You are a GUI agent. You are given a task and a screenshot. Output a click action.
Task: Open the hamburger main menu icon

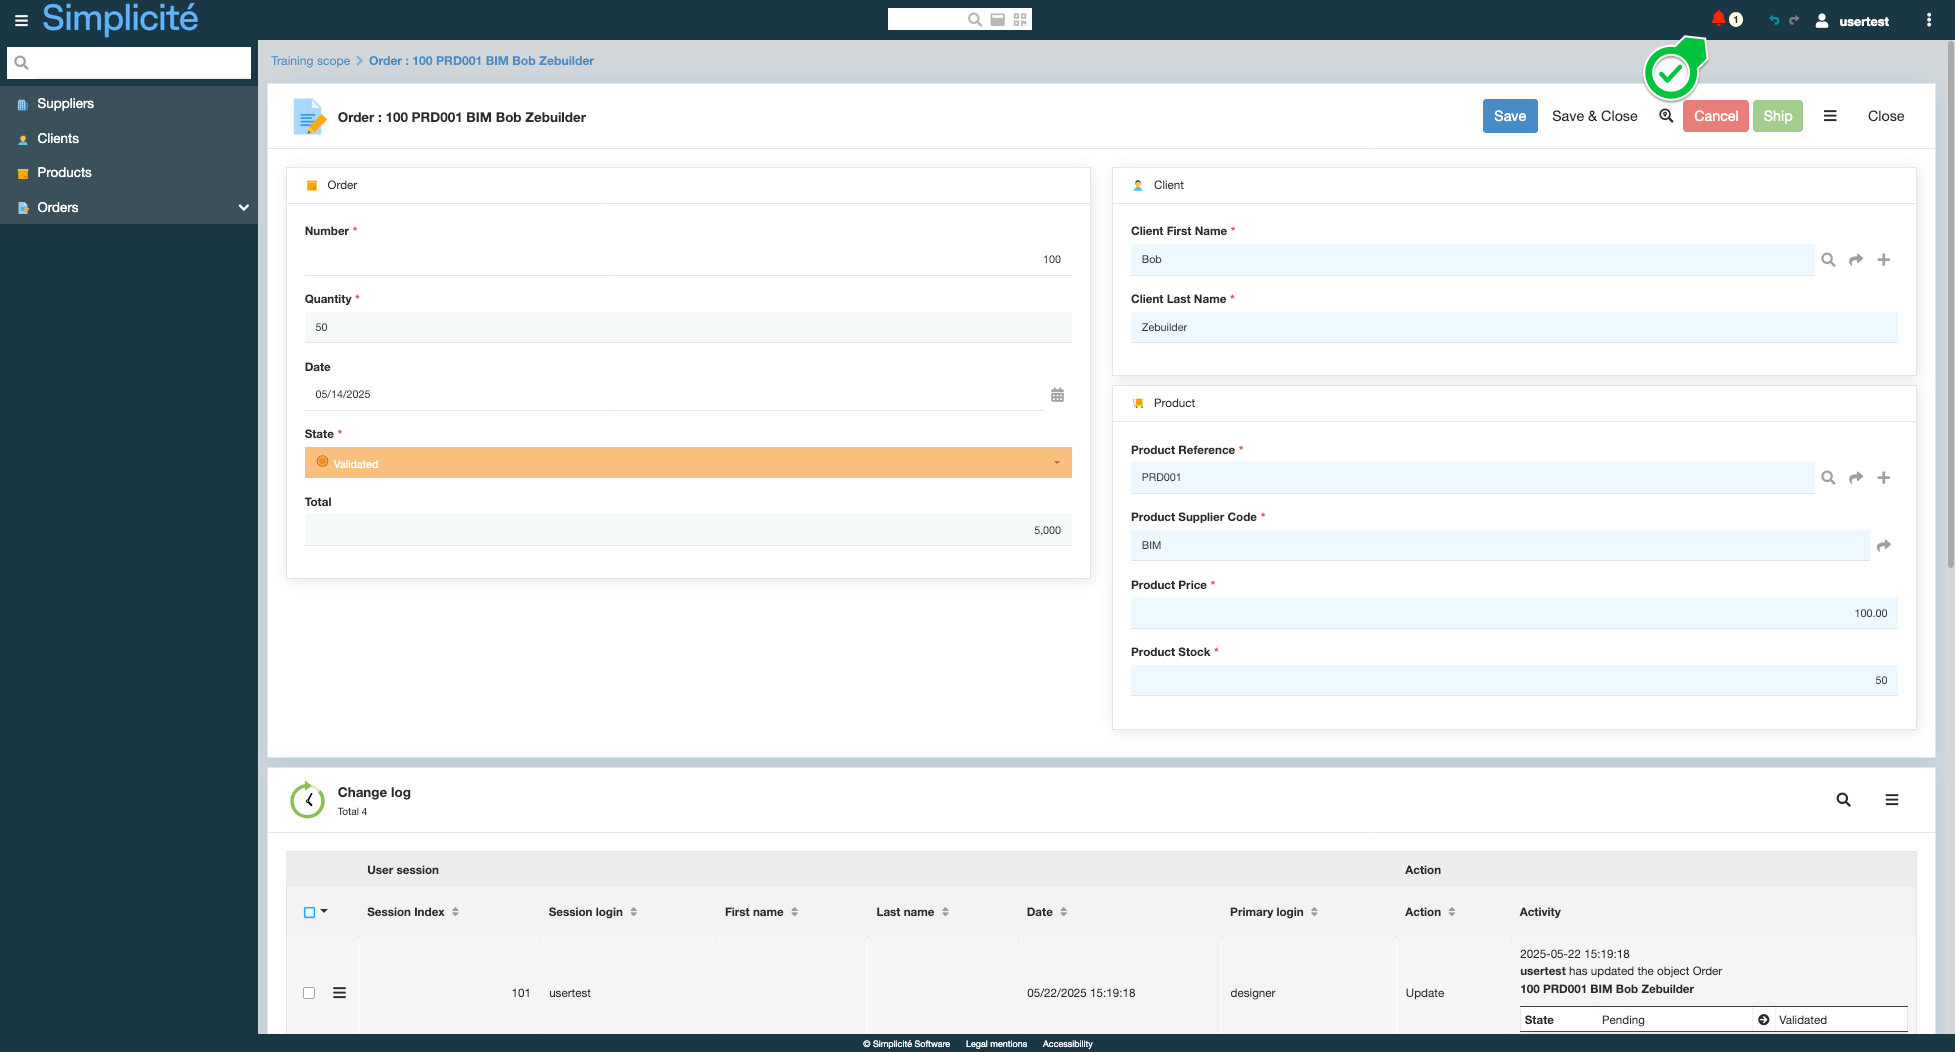[x=21, y=20]
